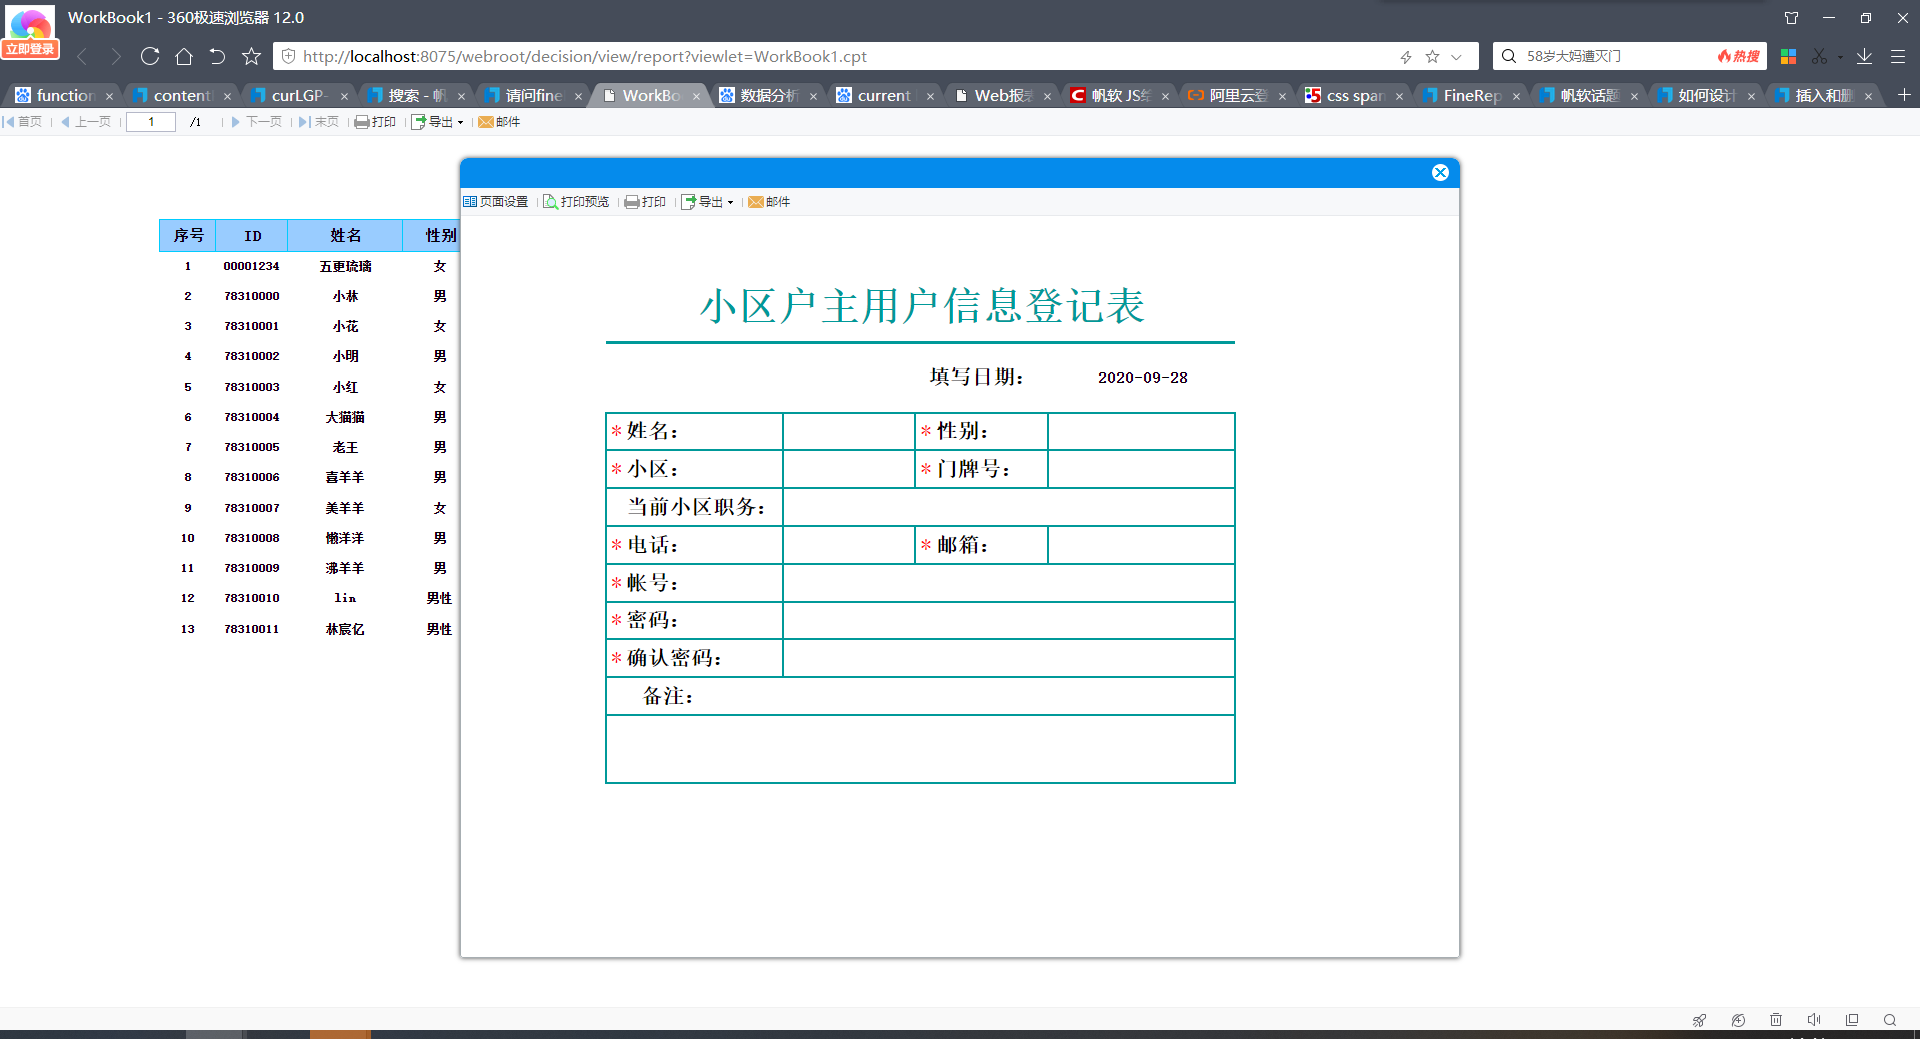Viewport: 1920px width, 1039px height.
Task: Click the speaker mute icon in status bar
Action: pos(1814,1020)
